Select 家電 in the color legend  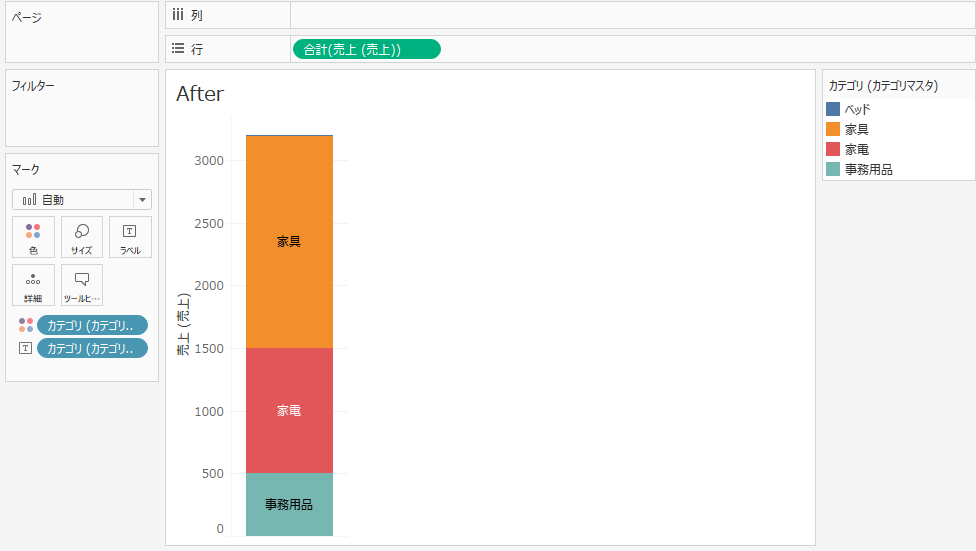tap(857, 149)
